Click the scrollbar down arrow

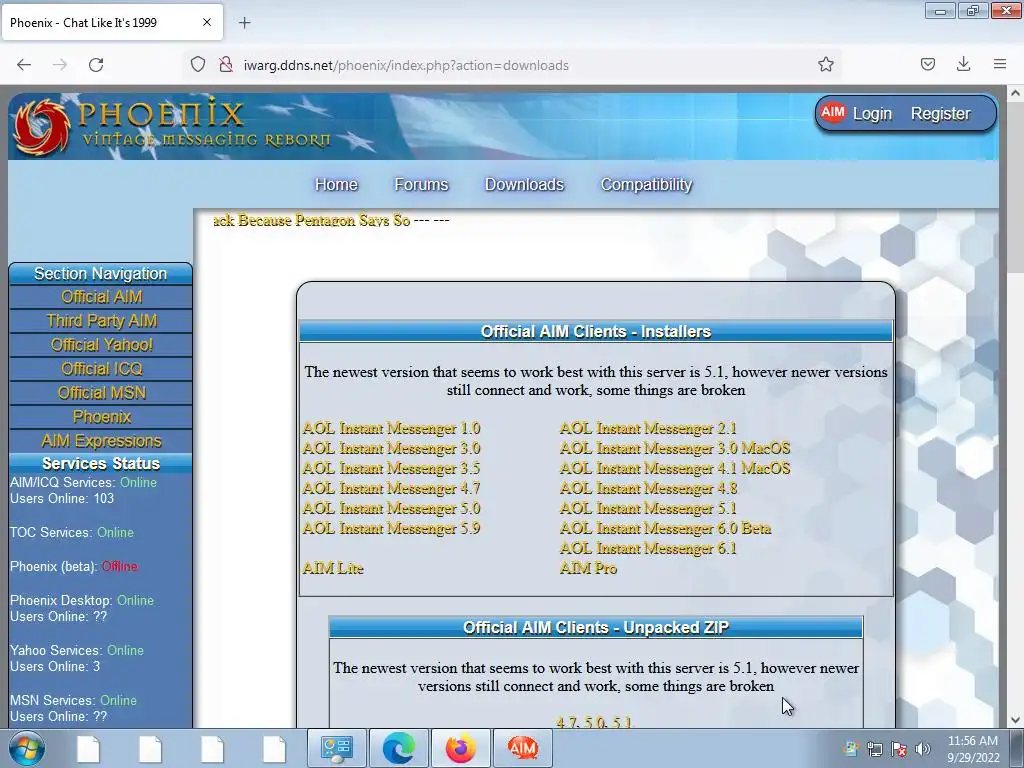(1016, 720)
